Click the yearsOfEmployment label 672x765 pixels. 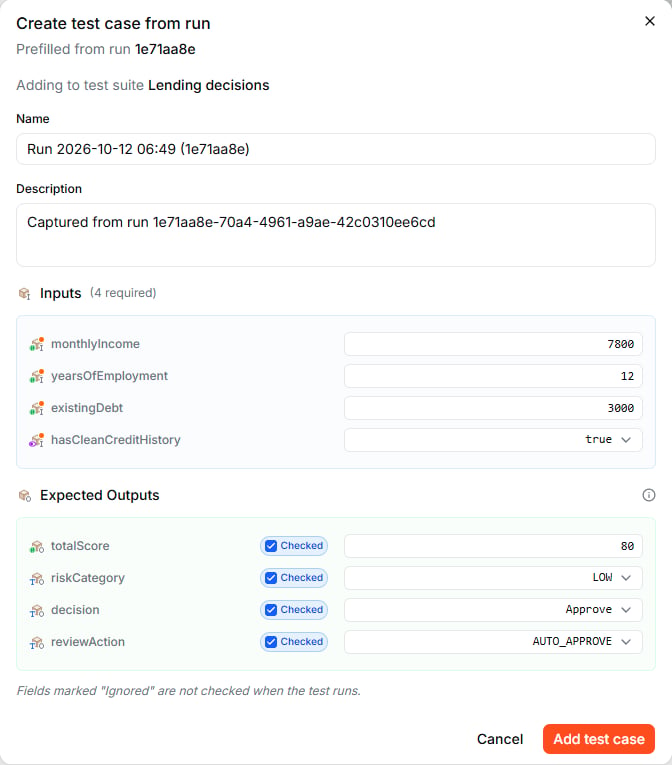(109, 376)
